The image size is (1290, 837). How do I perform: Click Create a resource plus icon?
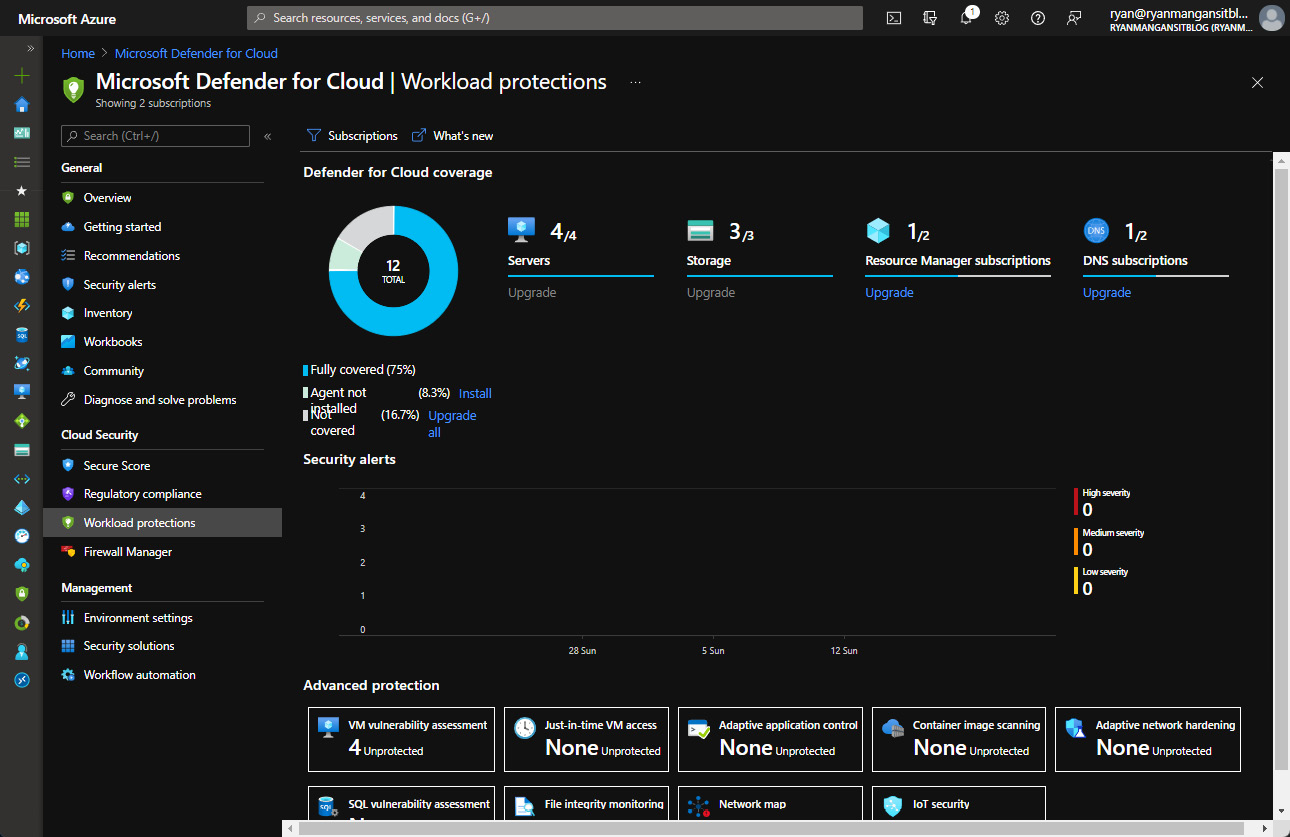[x=22, y=75]
